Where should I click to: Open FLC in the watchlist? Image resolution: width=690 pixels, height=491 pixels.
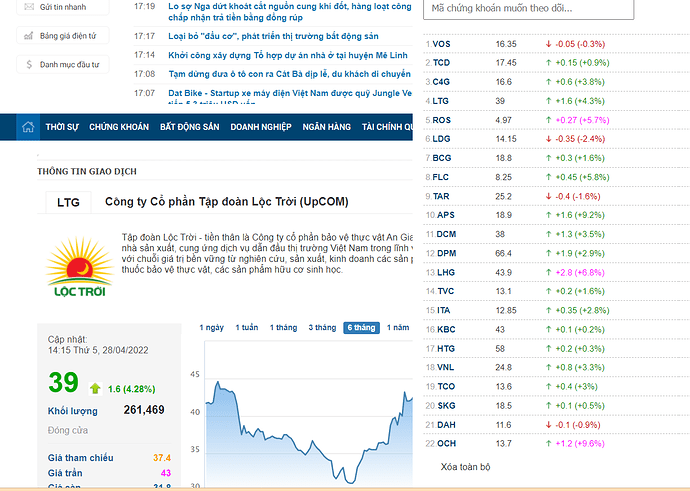click(x=440, y=177)
